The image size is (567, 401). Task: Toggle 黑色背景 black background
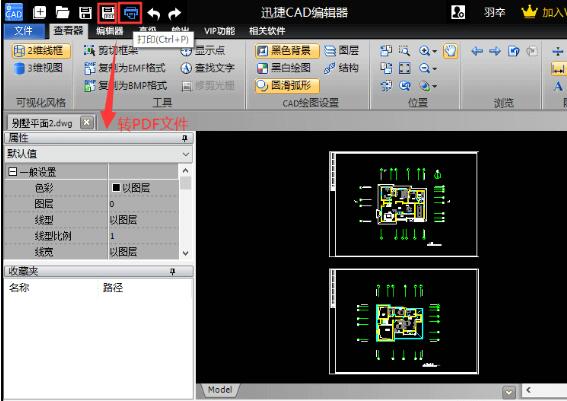point(287,51)
